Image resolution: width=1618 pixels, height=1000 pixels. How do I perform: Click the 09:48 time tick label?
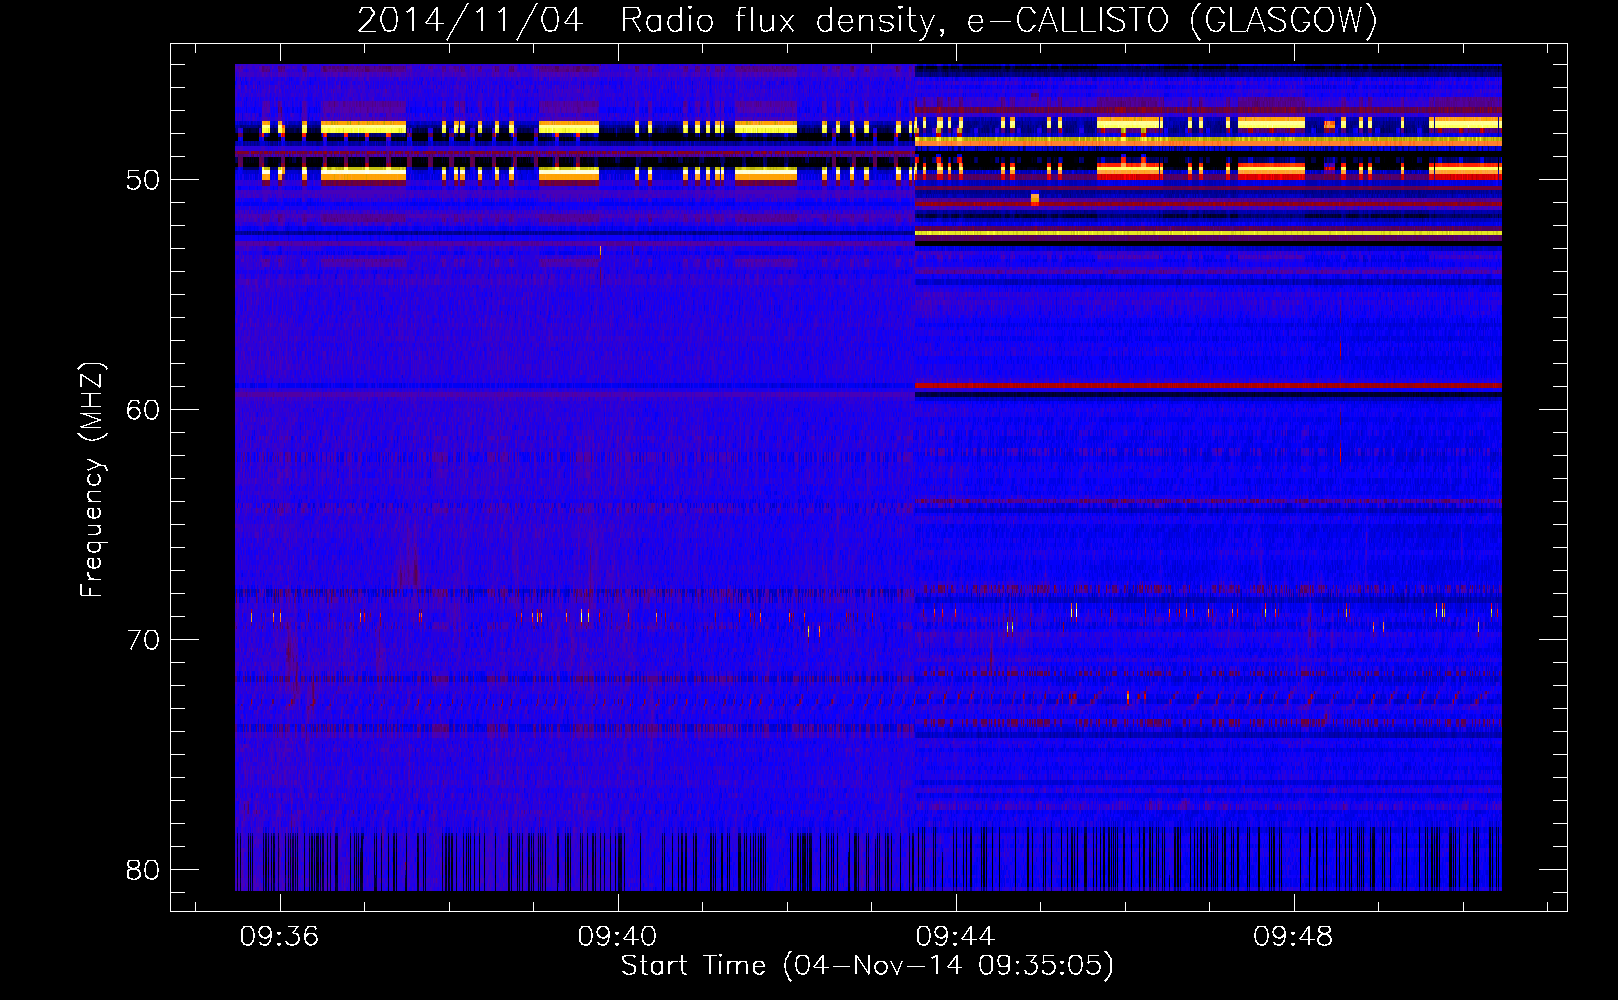[1293, 937]
